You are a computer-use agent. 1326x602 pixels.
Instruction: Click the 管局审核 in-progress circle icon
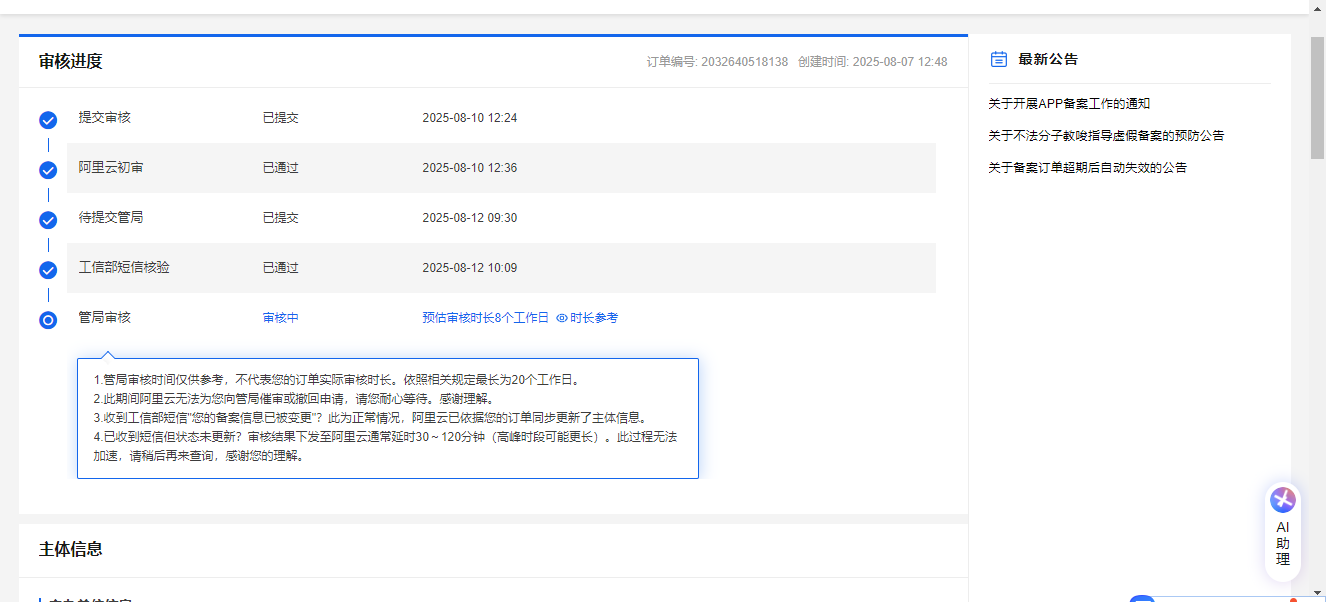[48, 320]
